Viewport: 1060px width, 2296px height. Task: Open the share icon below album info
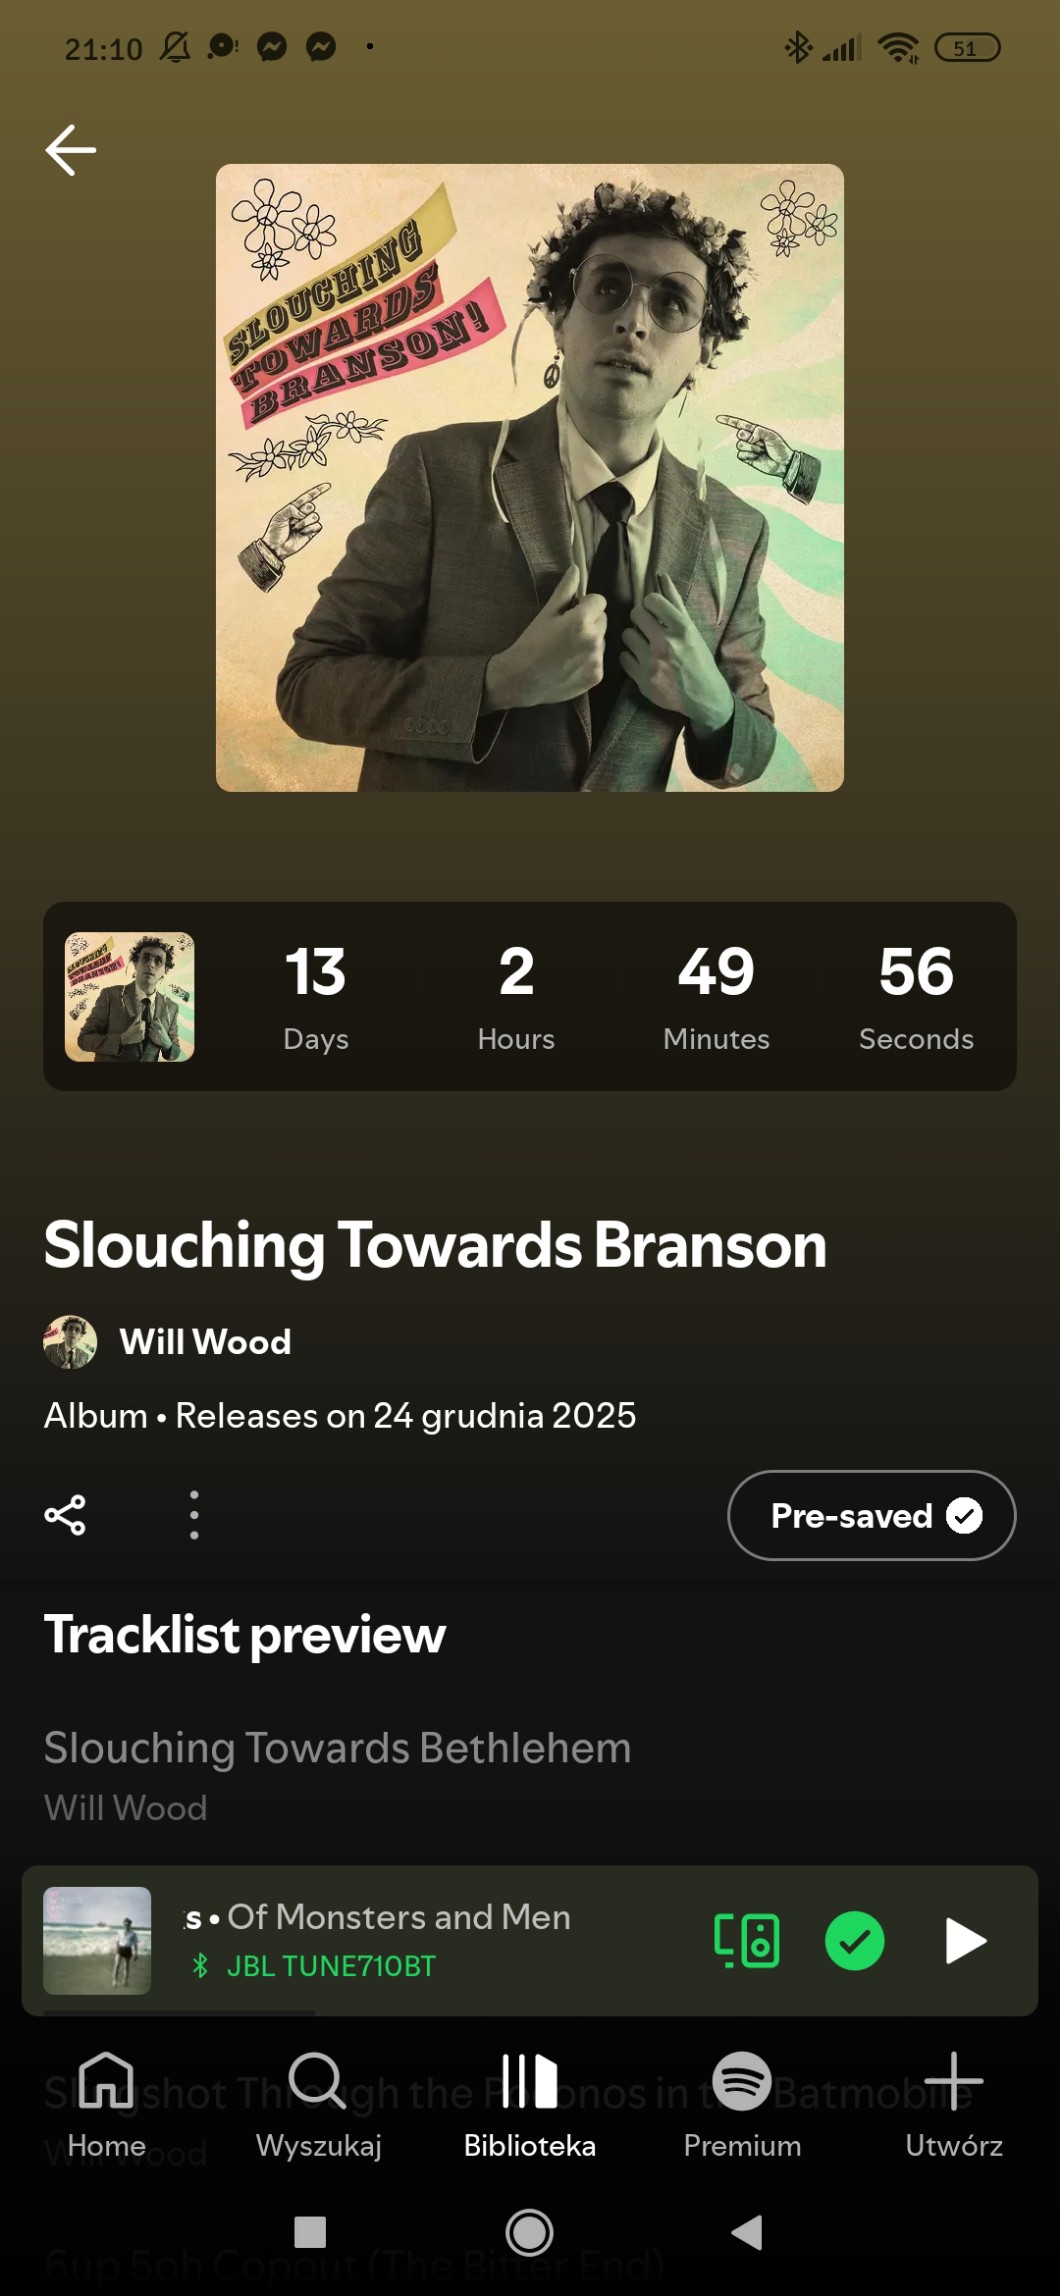[x=65, y=1515]
